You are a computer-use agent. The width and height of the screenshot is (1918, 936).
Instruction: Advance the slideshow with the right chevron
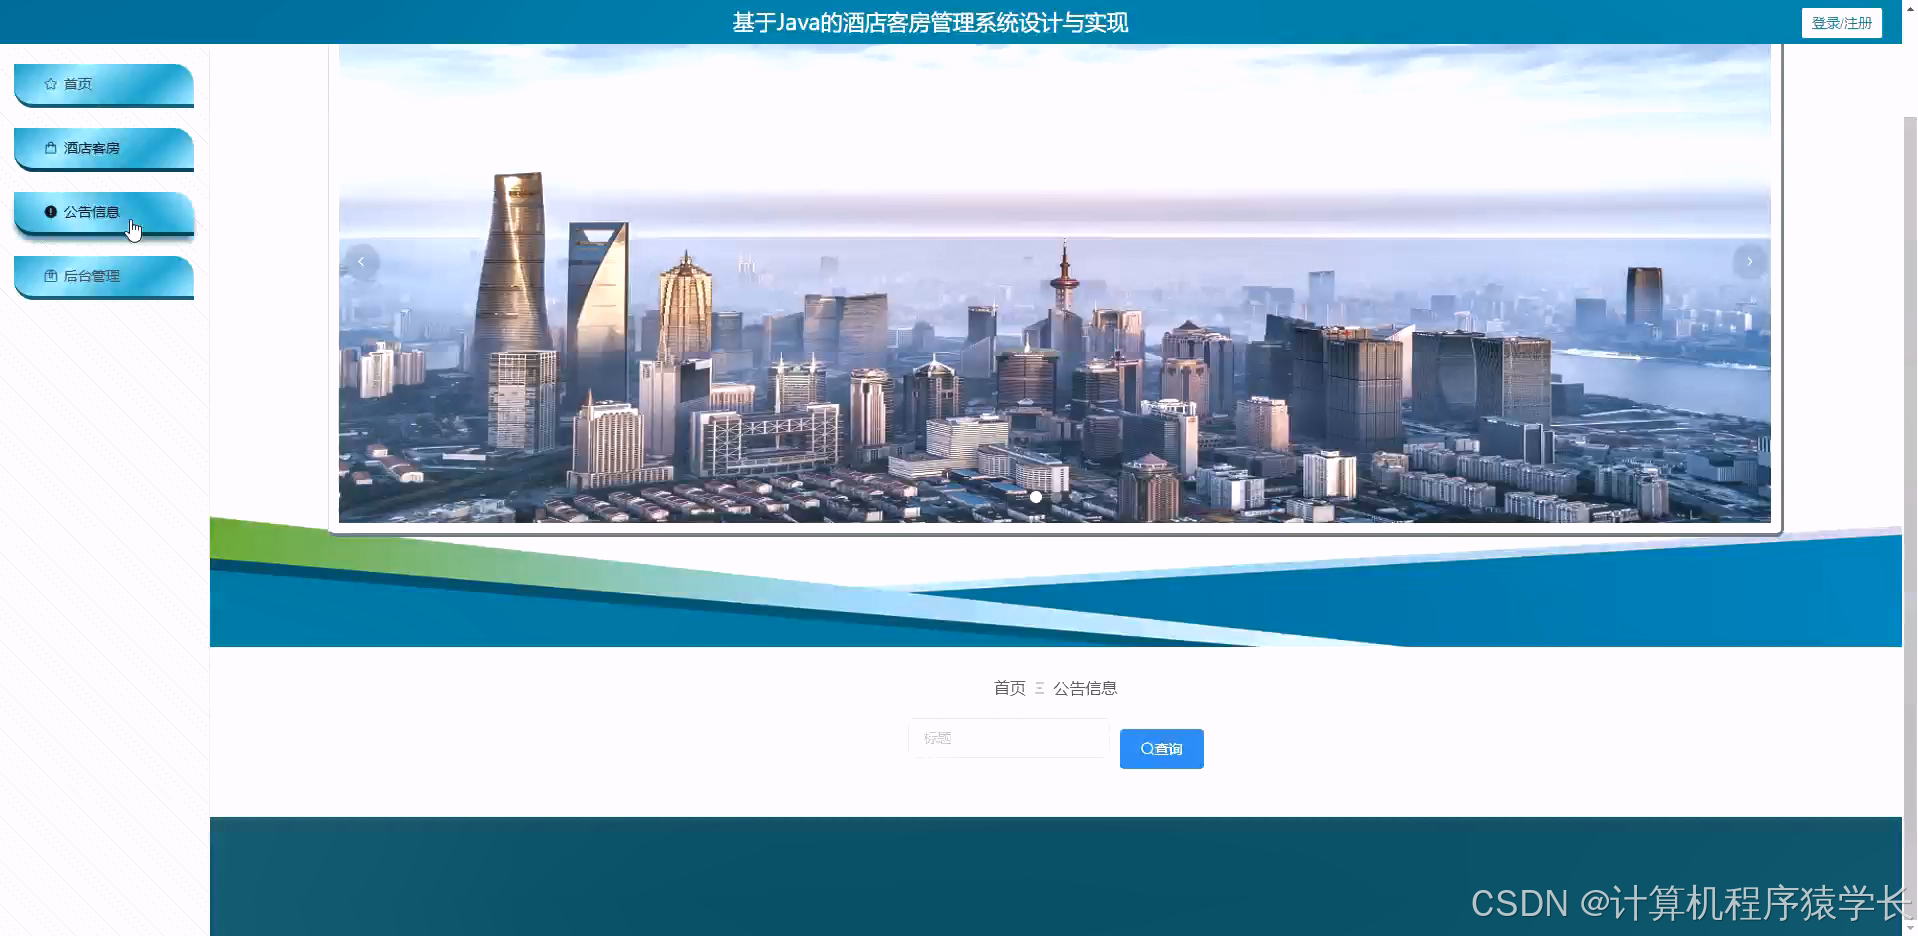point(1748,261)
